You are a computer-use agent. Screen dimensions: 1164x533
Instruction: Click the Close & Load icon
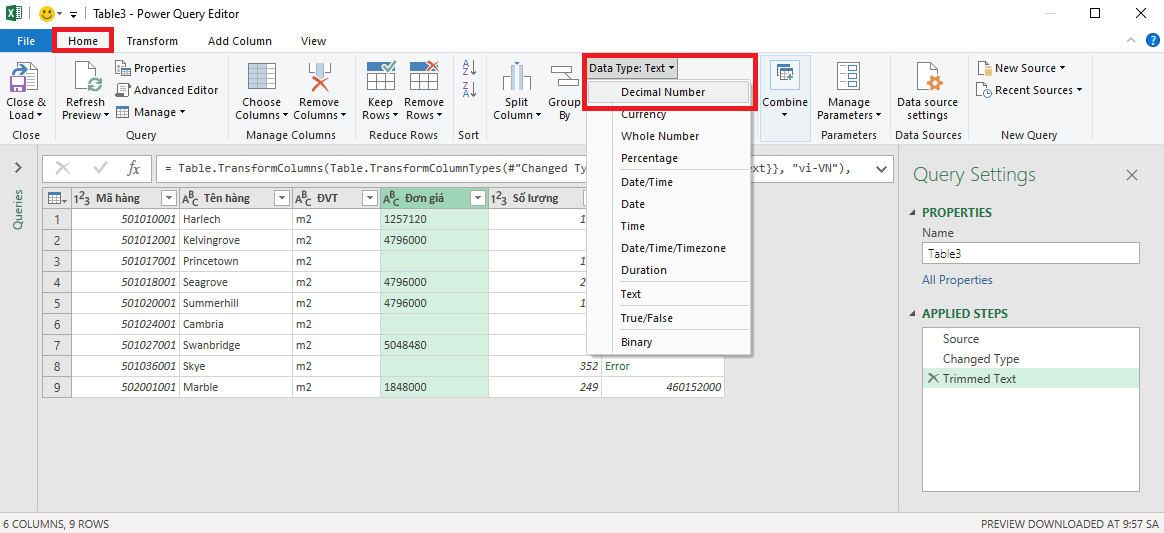[25, 78]
